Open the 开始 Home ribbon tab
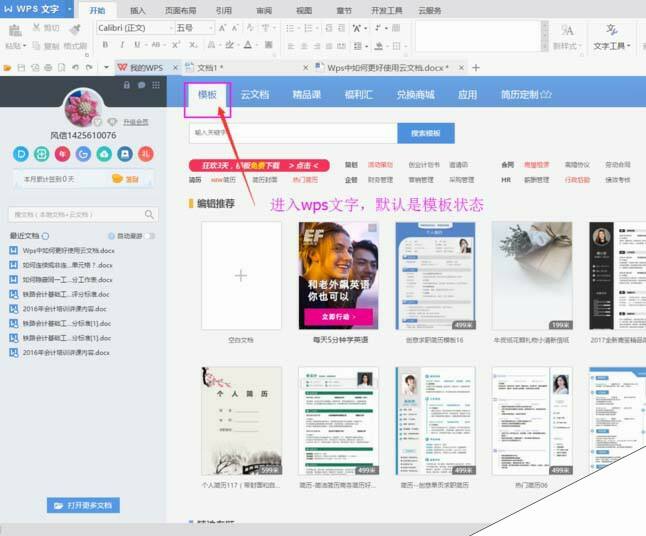The width and height of the screenshot is (646, 536). pos(97,10)
